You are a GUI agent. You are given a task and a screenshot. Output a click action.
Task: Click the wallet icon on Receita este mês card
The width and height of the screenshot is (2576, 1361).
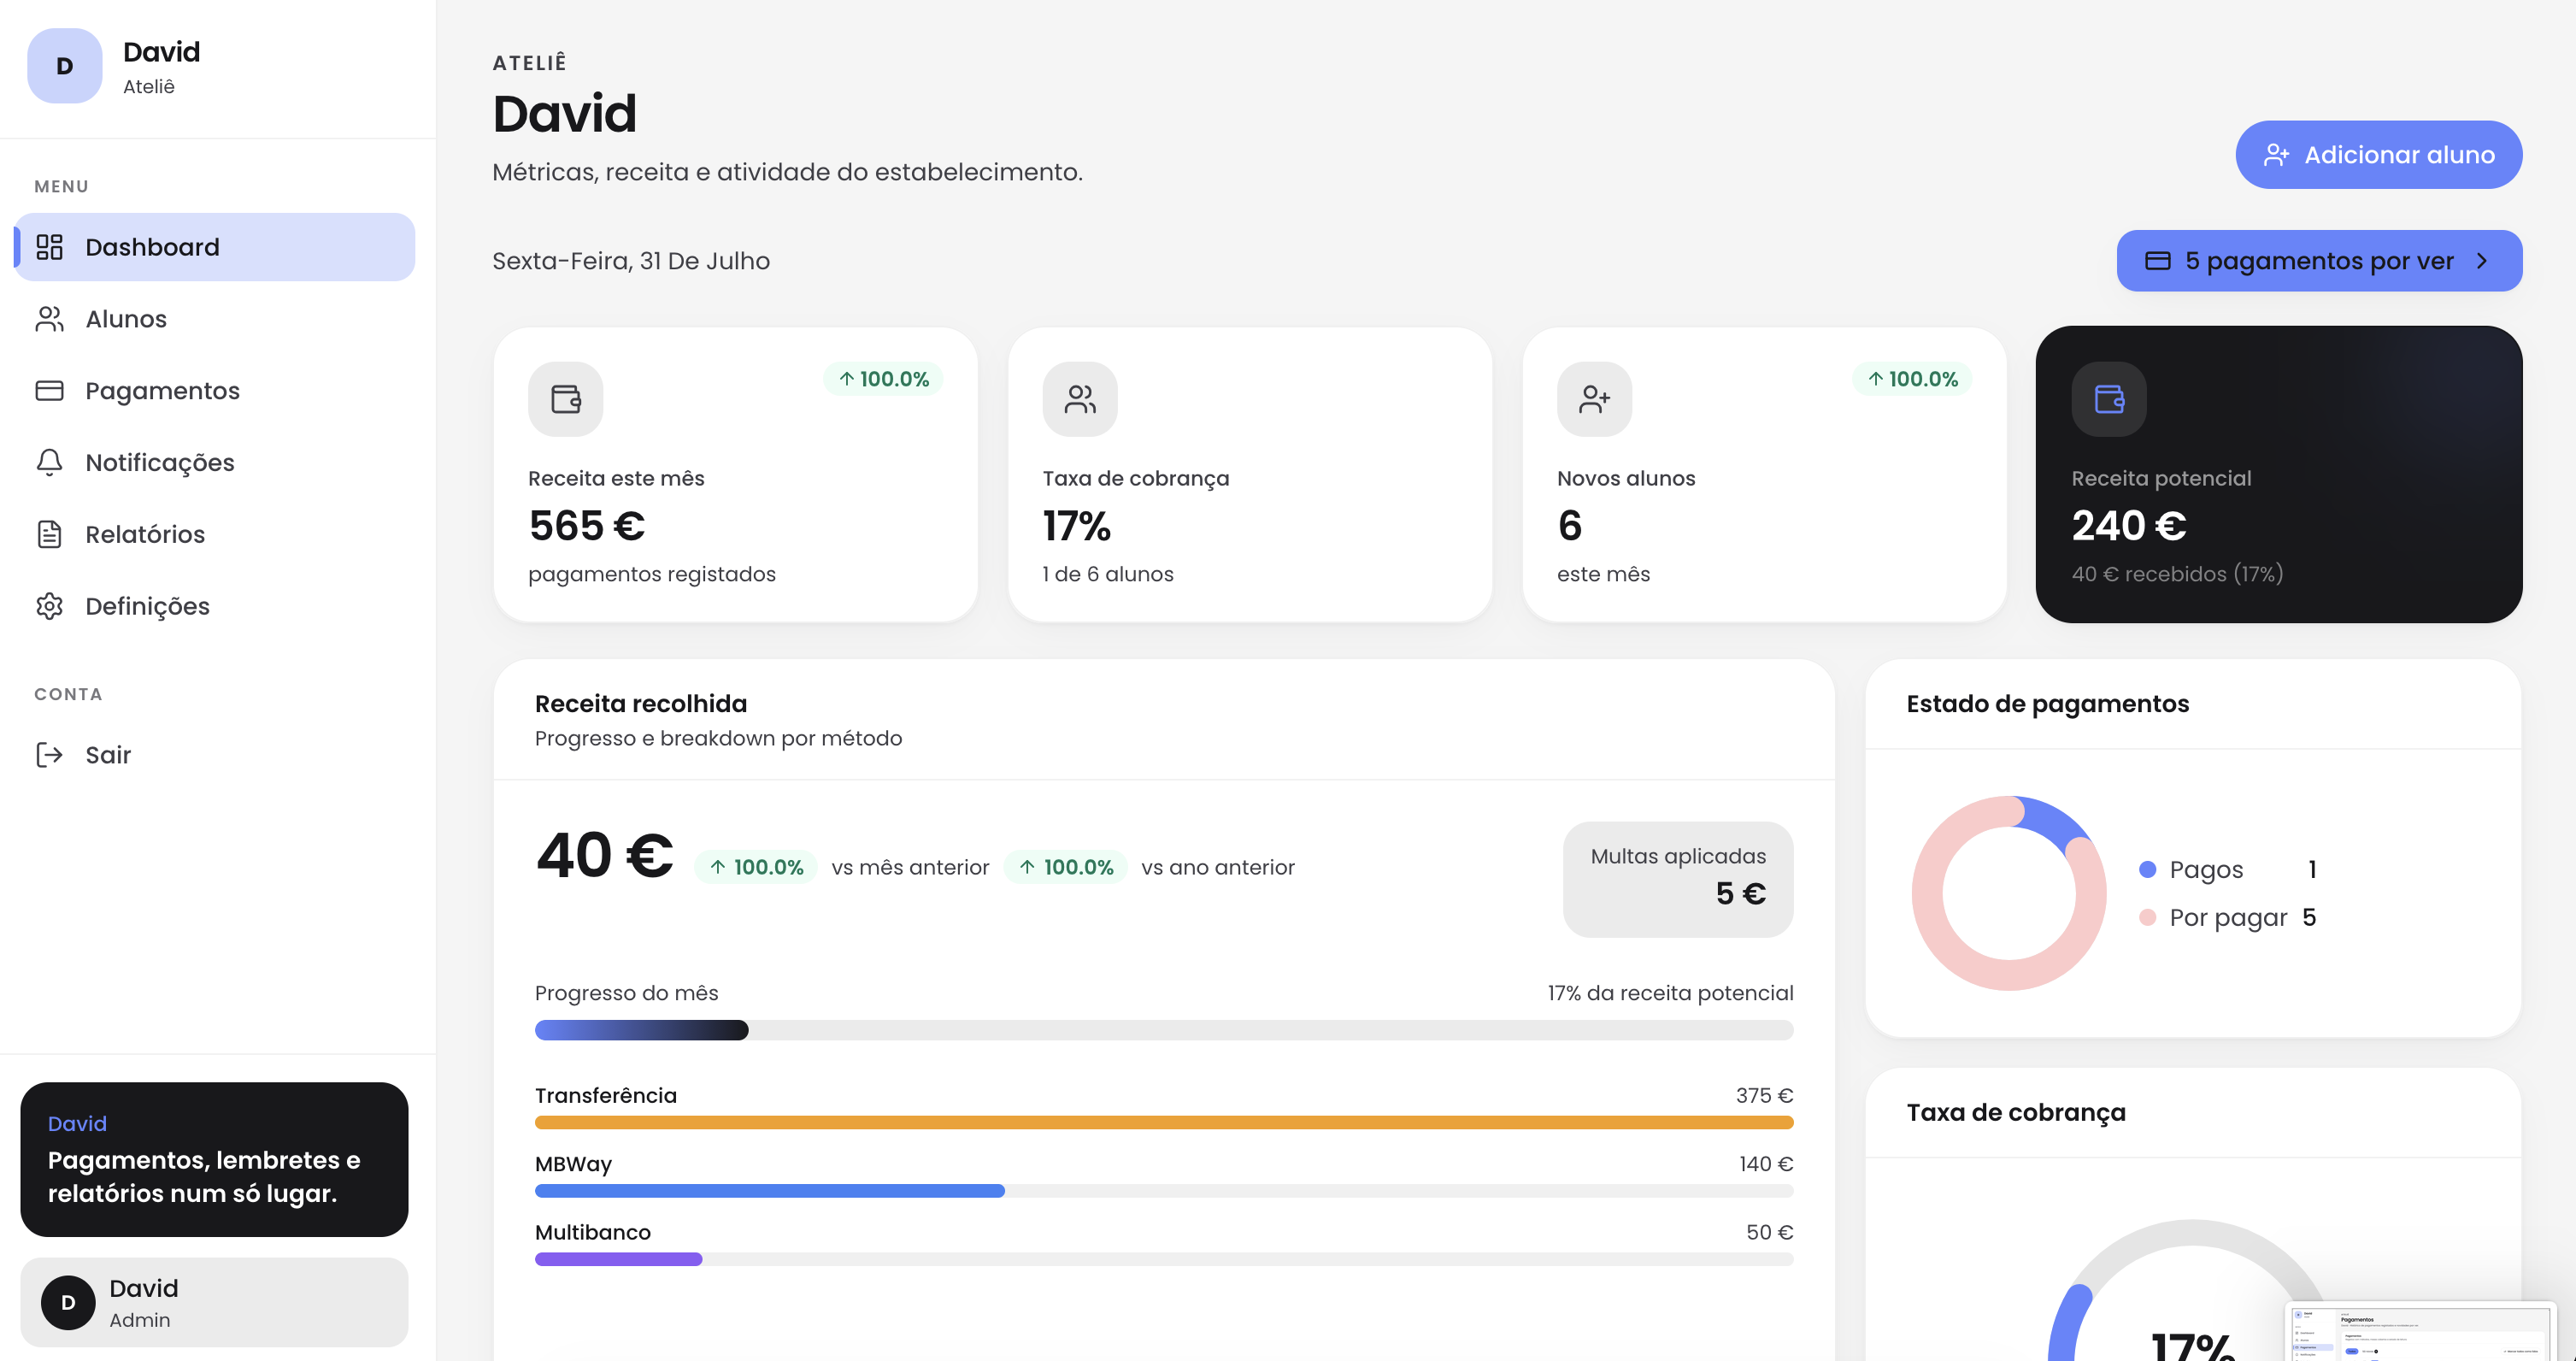566,399
